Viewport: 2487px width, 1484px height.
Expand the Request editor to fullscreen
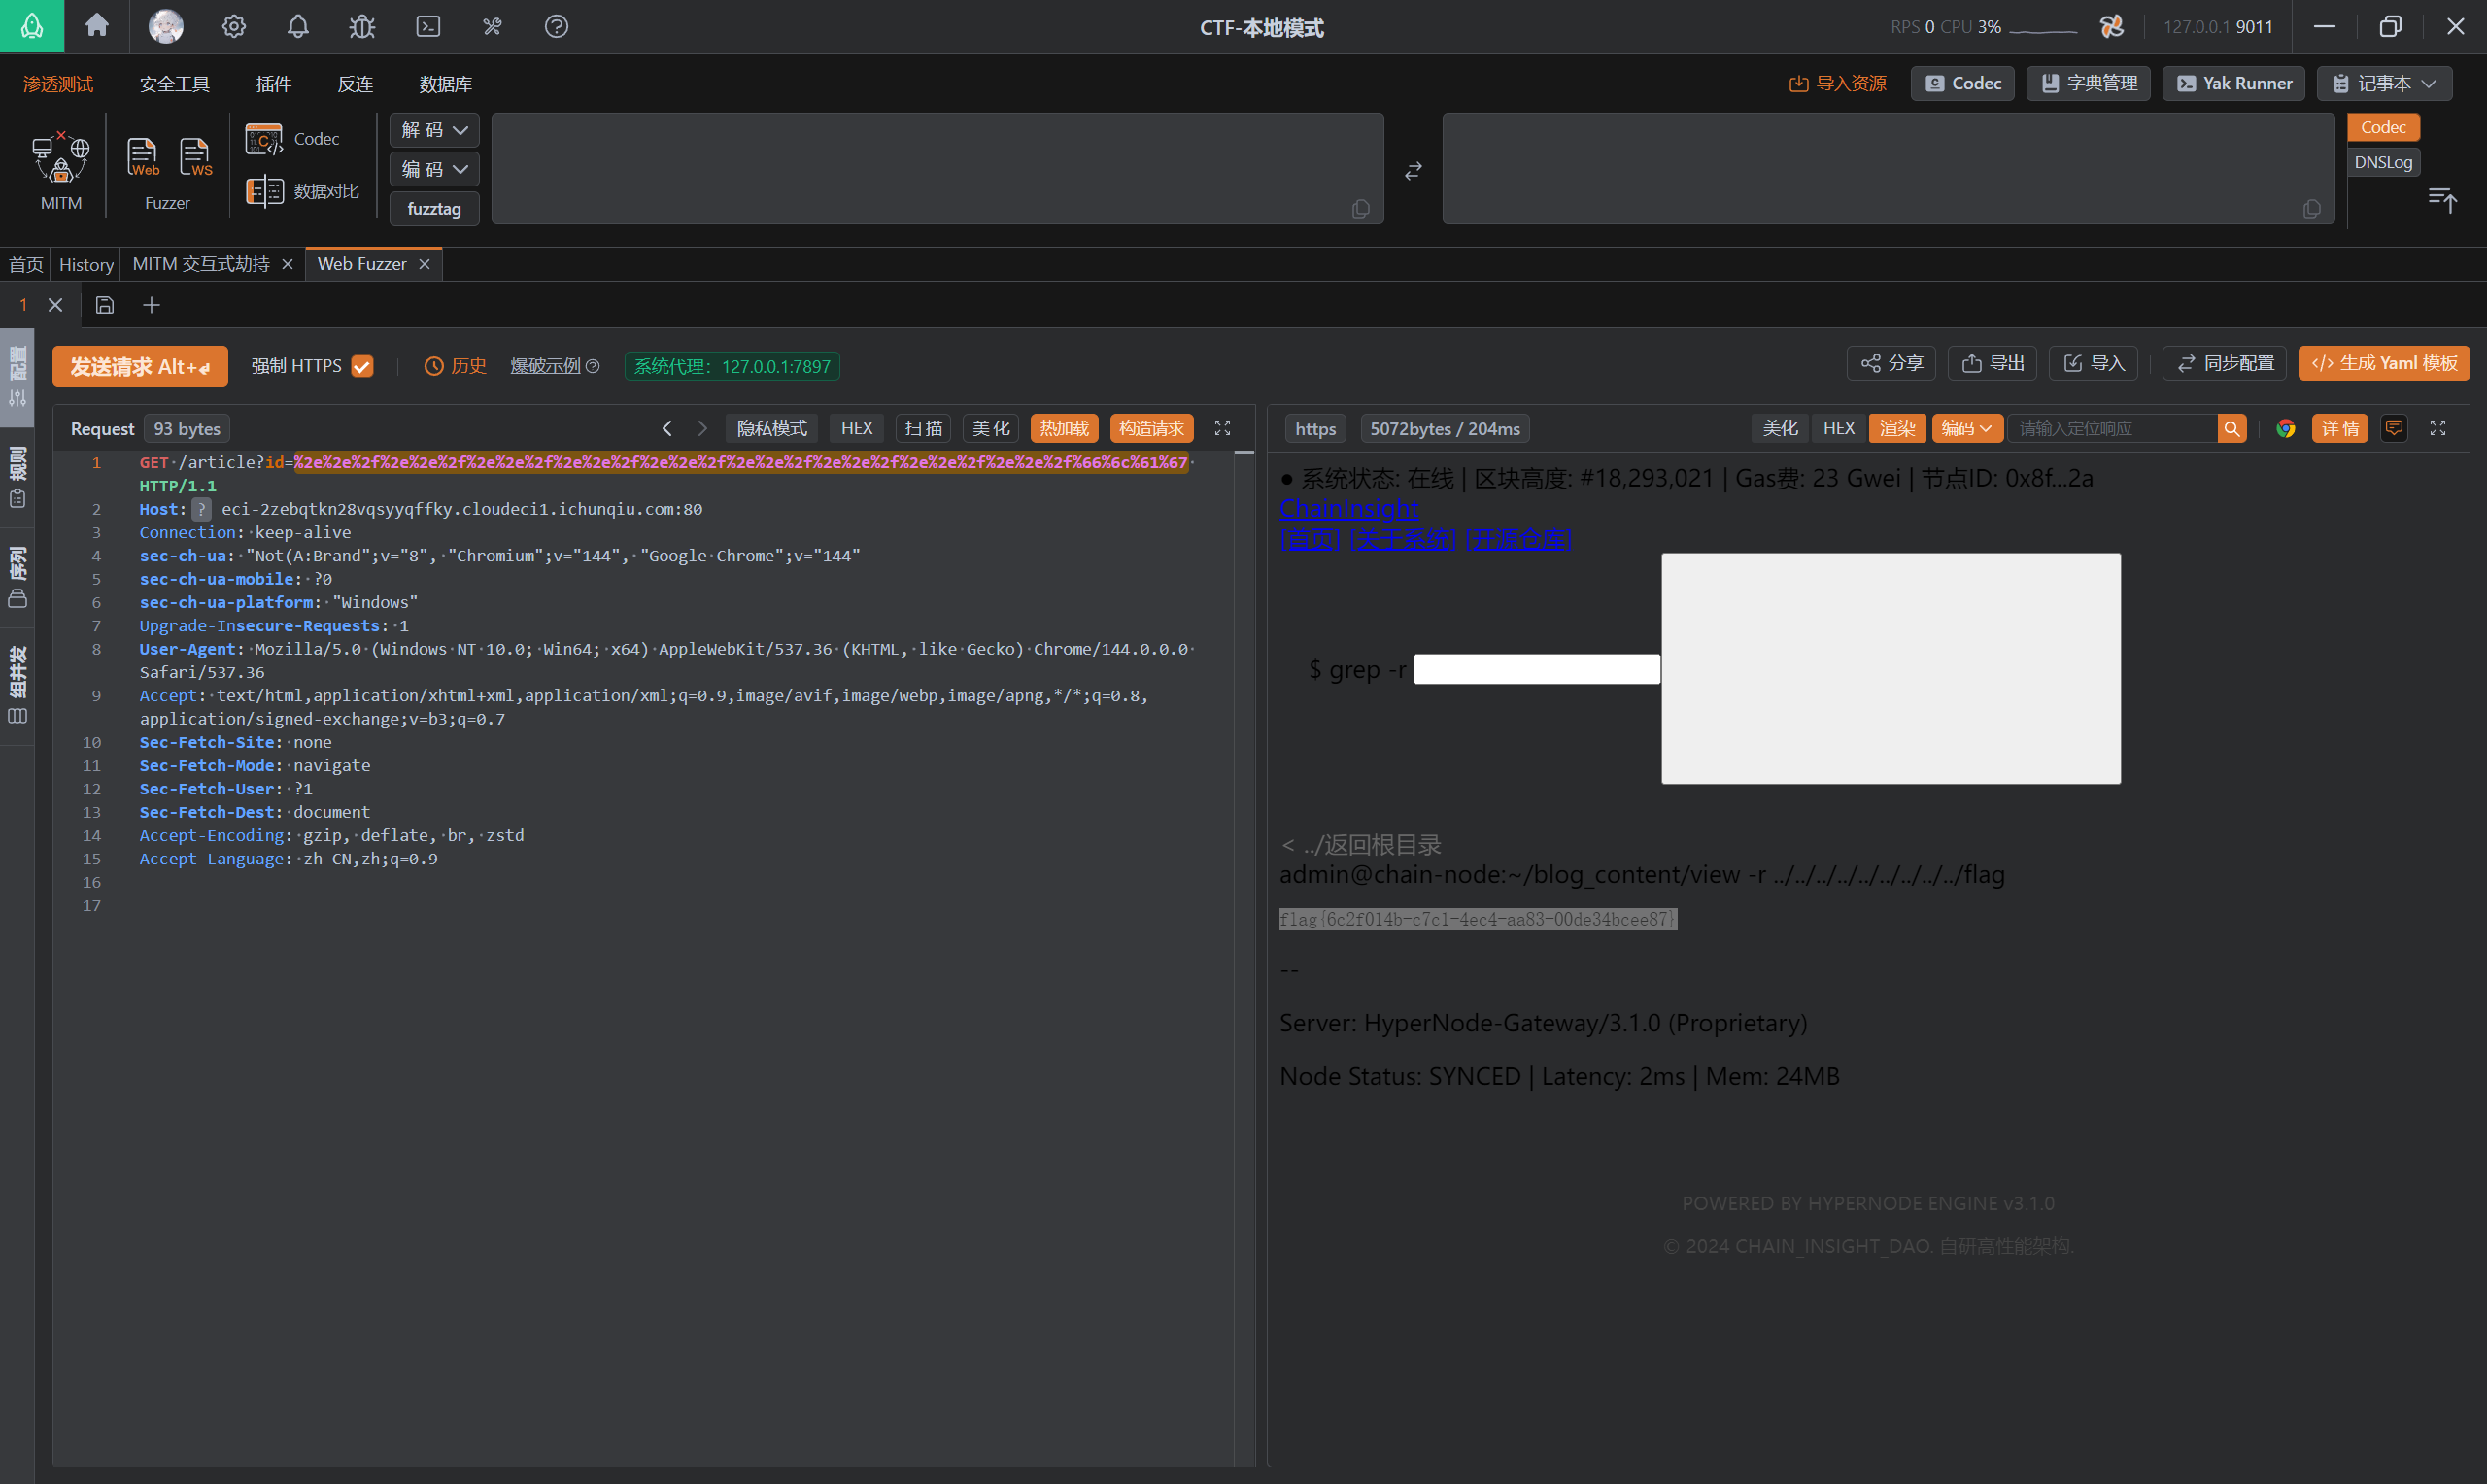(1222, 428)
